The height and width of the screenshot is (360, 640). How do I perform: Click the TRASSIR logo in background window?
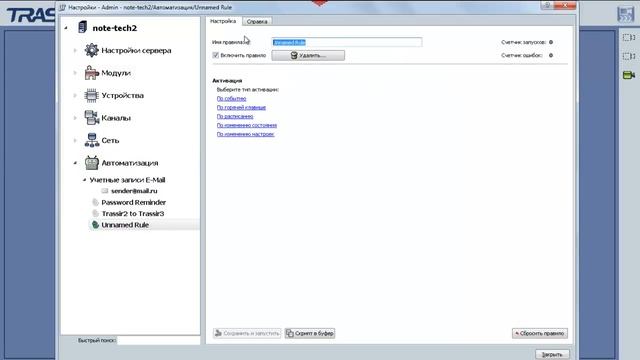[x=31, y=15]
